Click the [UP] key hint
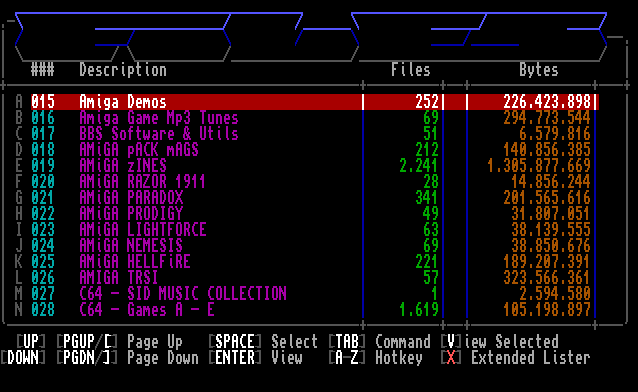 tap(31, 342)
